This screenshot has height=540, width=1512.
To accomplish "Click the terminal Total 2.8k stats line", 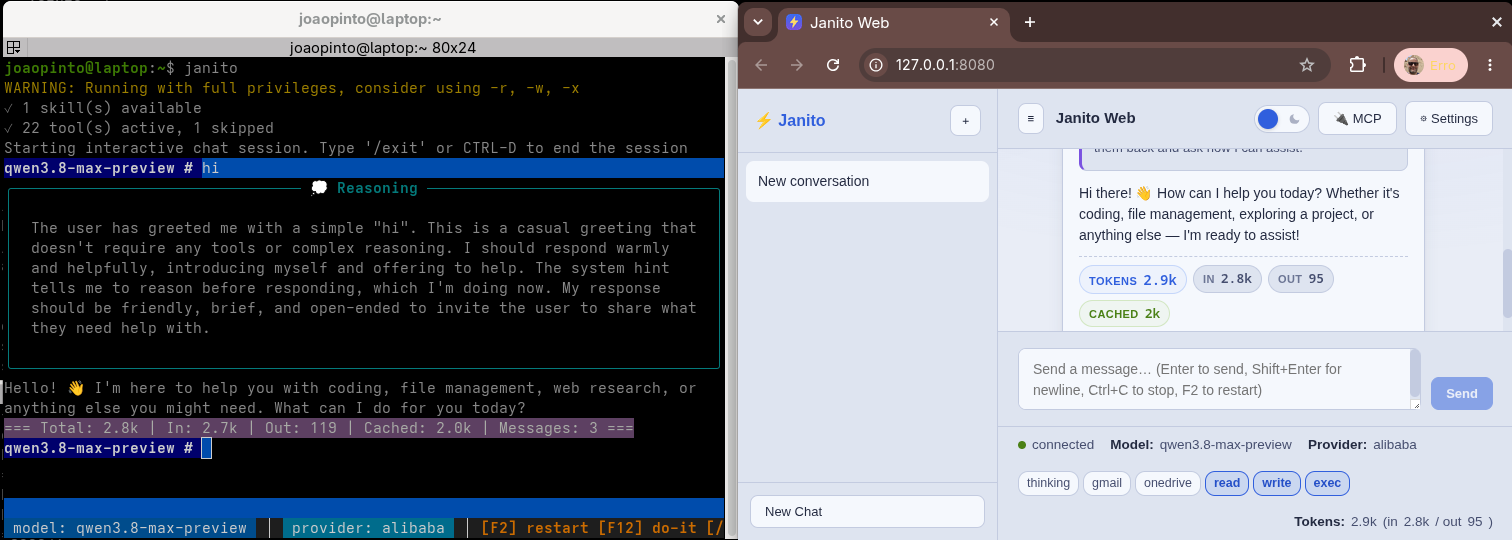I will (x=319, y=428).
